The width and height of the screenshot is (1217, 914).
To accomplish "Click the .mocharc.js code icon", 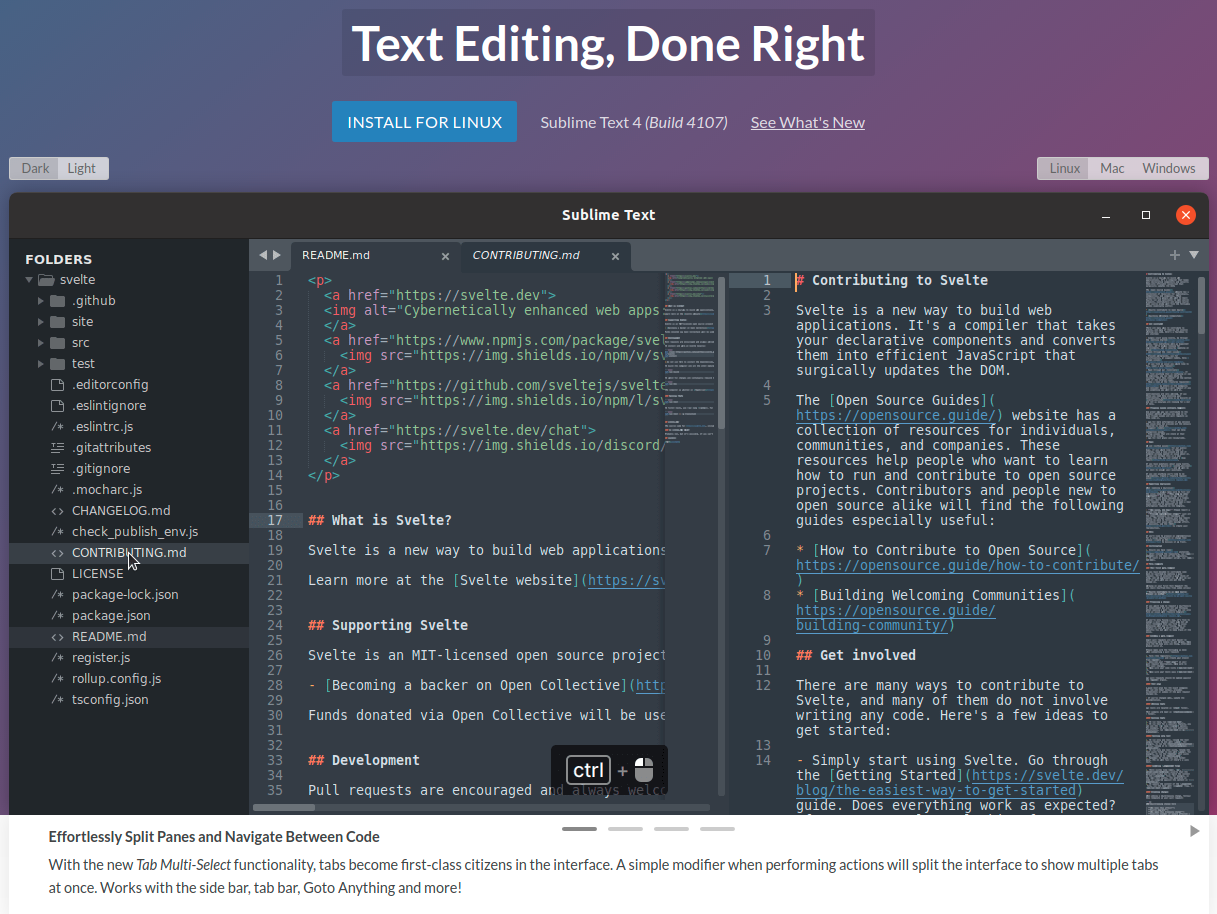I will [57, 490].
